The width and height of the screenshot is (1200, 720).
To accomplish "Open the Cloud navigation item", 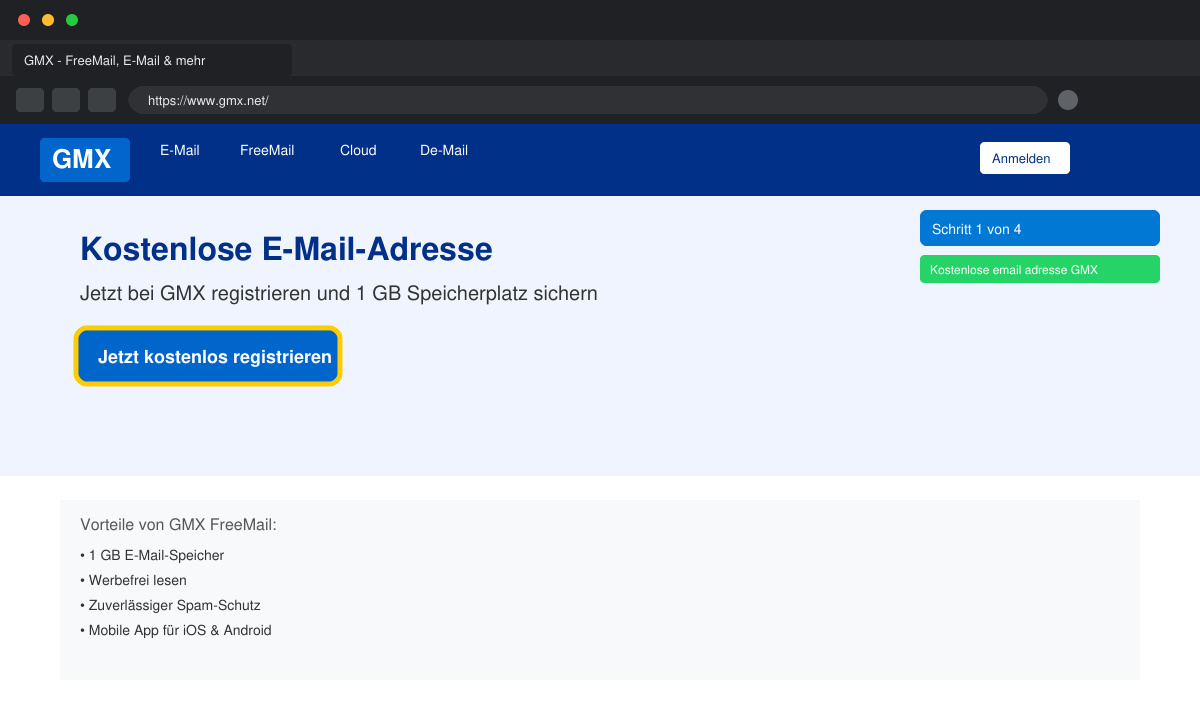I will pyautogui.click(x=358, y=151).
